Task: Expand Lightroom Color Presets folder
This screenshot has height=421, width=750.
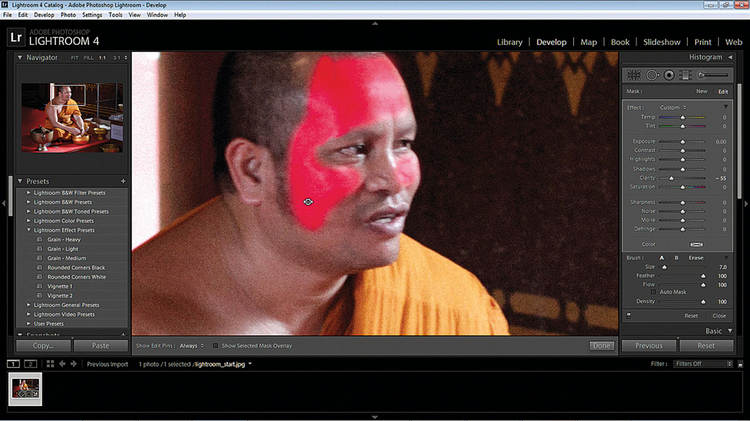Action: (28, 221)
